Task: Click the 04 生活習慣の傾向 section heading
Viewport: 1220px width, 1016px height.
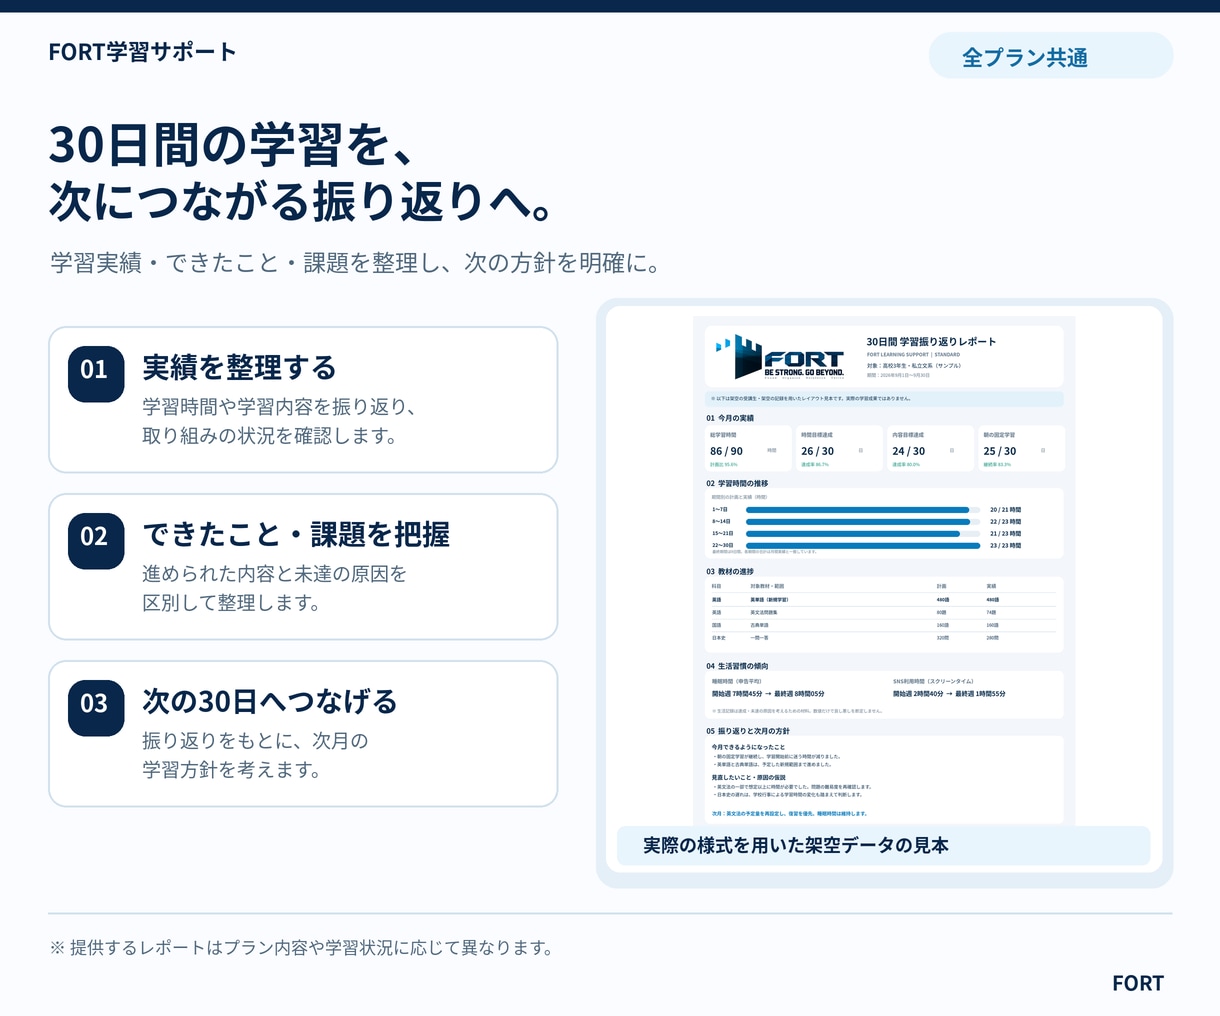Action: point(737,666)
